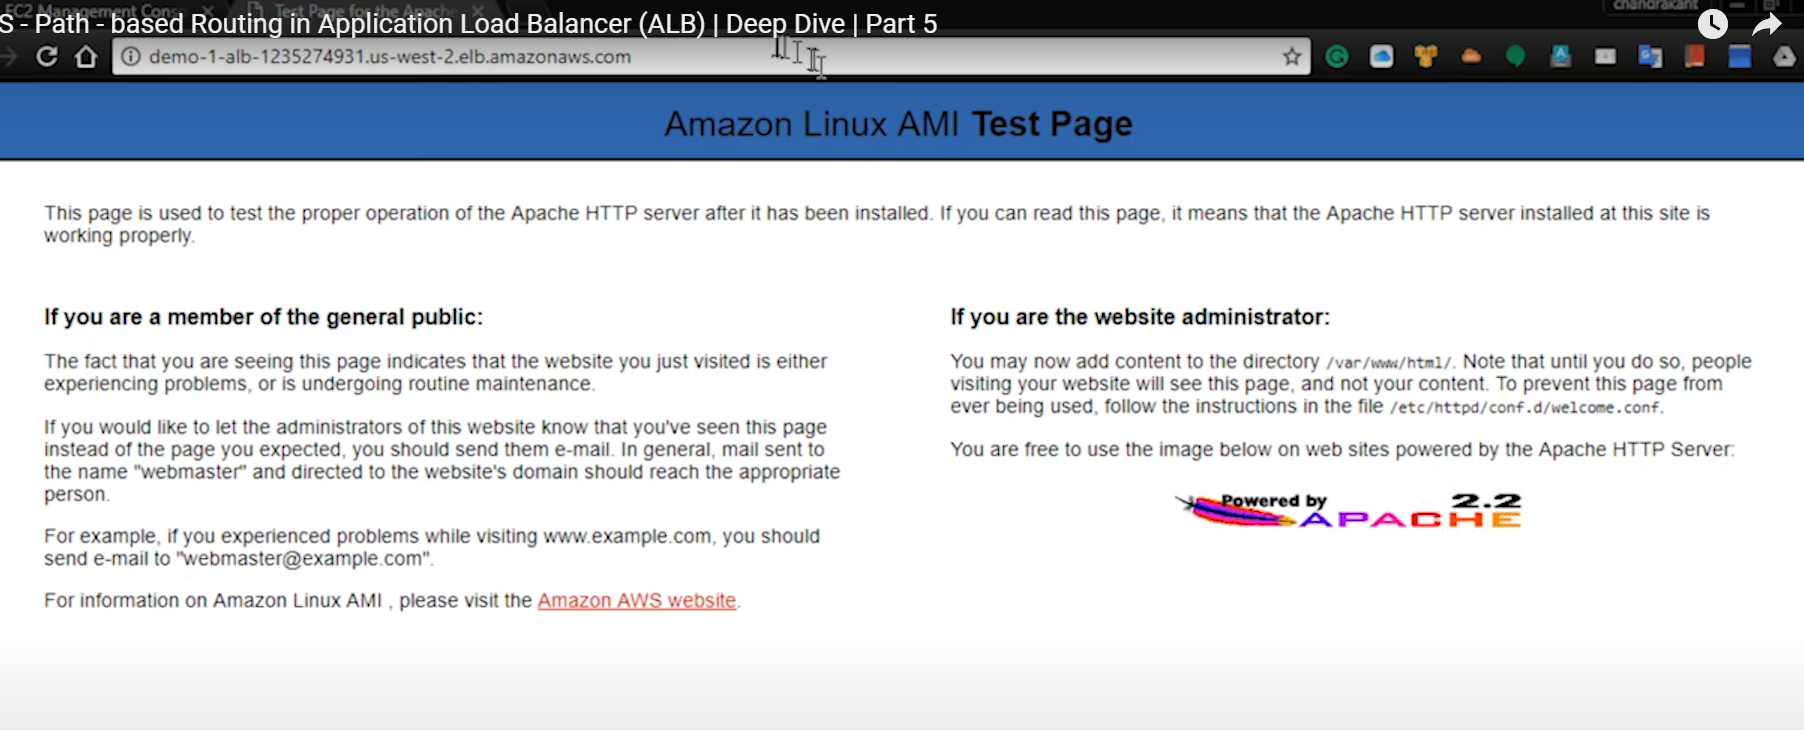Switch to the EC2 Management Console tab

[95, 10]
